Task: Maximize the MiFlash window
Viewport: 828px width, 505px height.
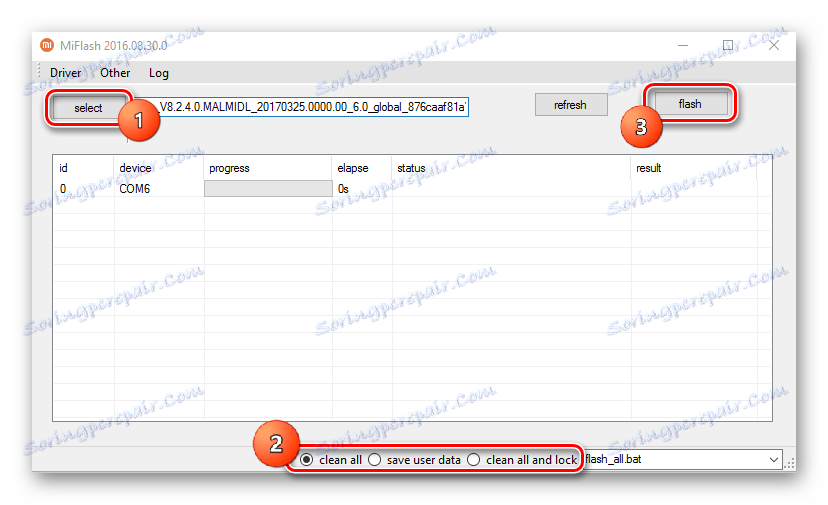Action: click(728, 45)
